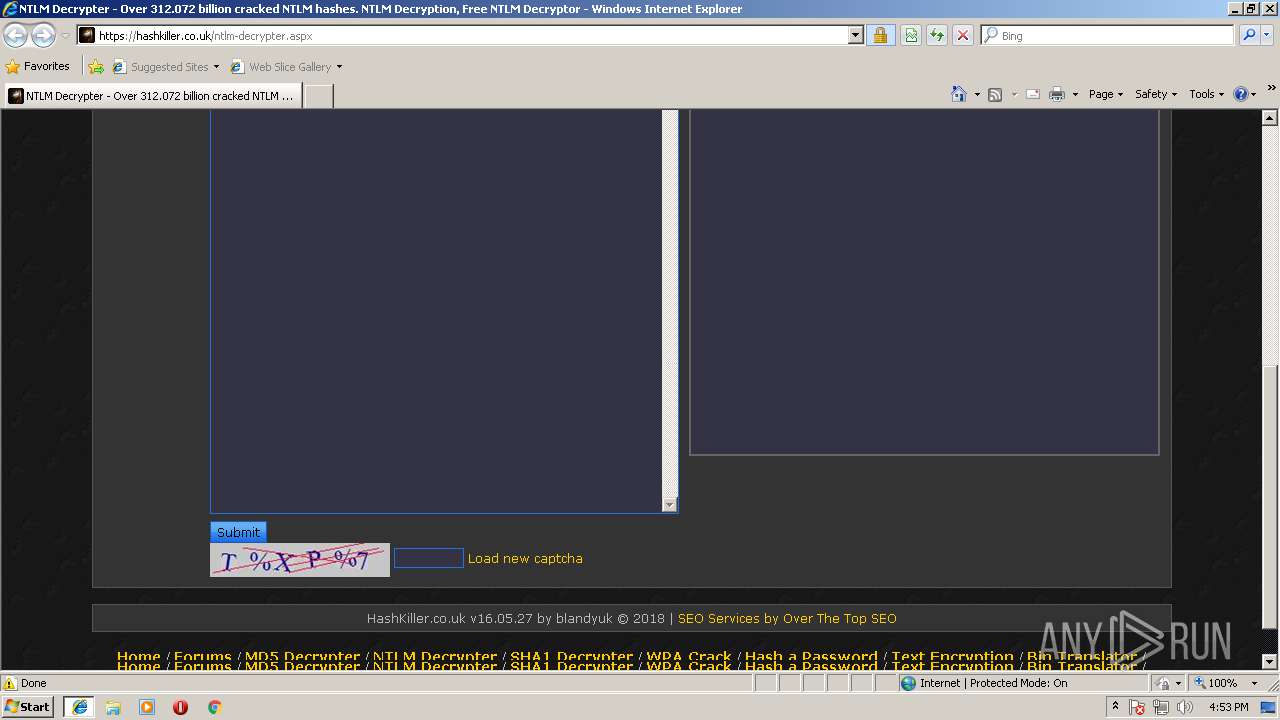The width and height of the screenshot is (1280, 720).
Task: Open the Chrome taskbar icon
Action: click(x=214, y=707)
